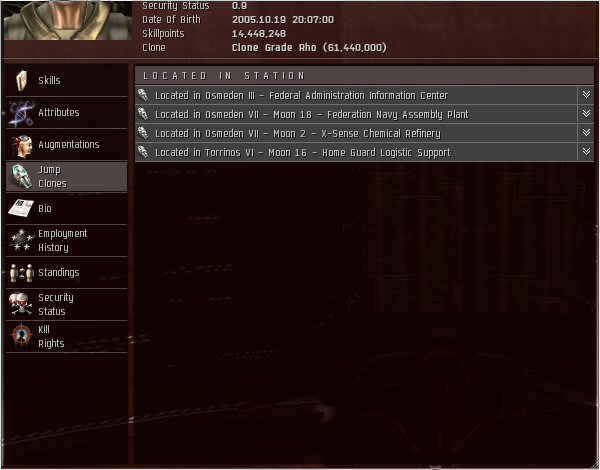Open the Skills book icon

(x=22, y=81)
